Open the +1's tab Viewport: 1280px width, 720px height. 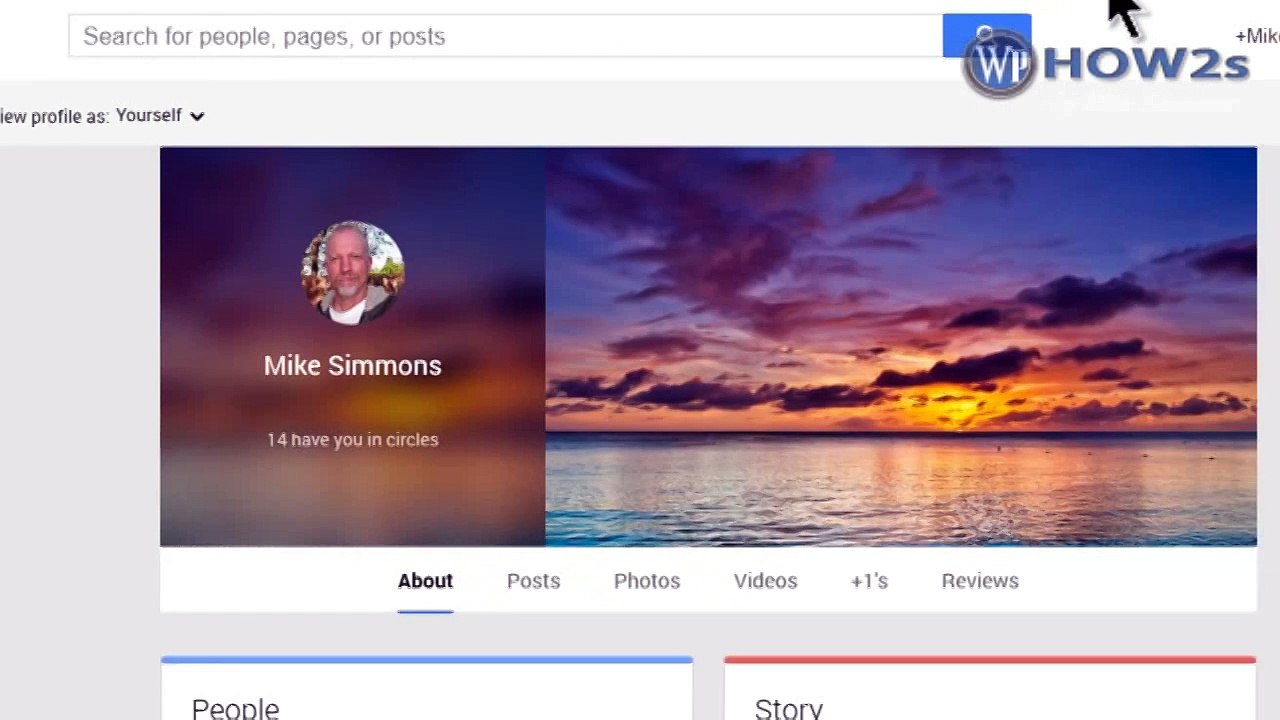(869, 581)
